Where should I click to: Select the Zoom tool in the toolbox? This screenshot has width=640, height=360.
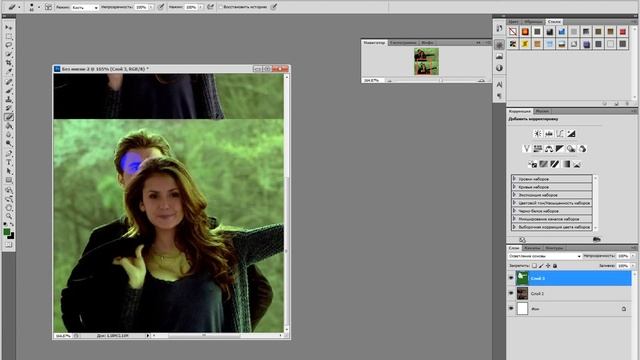pyautogui.click(x=9, y=216)
